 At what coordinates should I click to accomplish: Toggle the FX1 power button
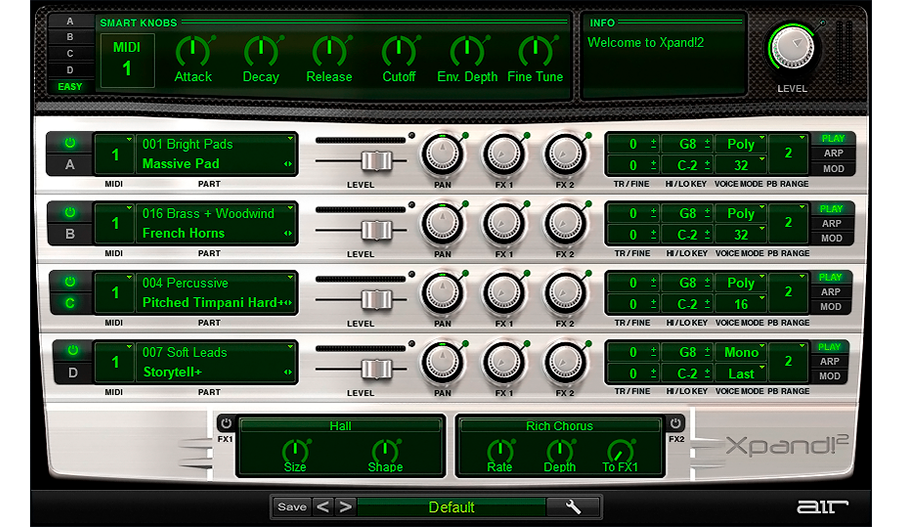(x=225, y=424)
